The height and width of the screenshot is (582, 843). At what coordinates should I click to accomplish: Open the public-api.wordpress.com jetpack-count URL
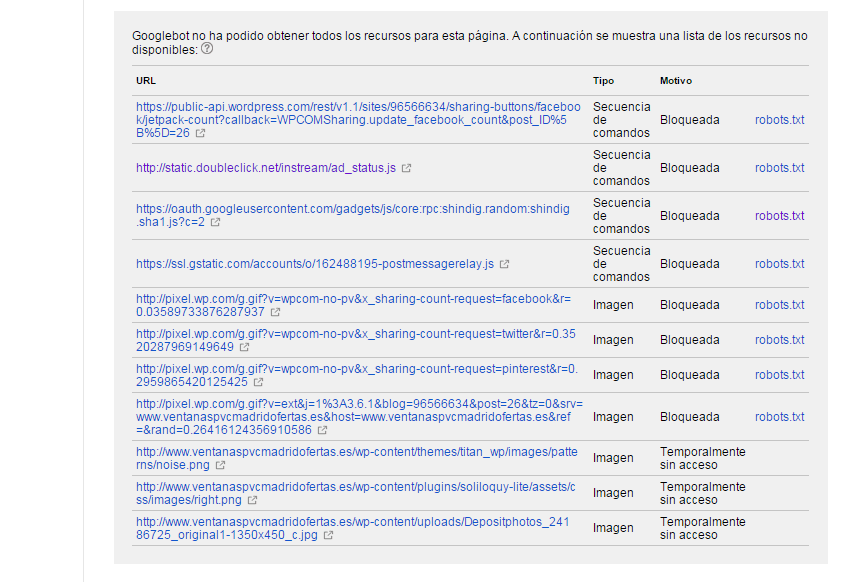[x=358, y=120]
